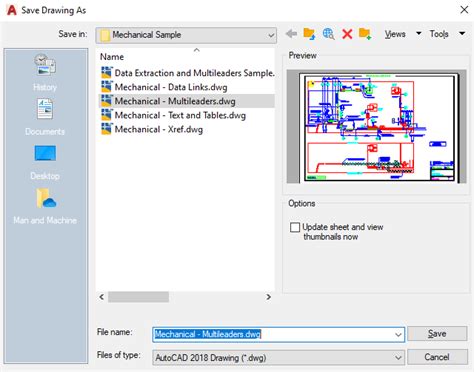
Task: Open the Tools menu
Action: click(x=439, y=34)
